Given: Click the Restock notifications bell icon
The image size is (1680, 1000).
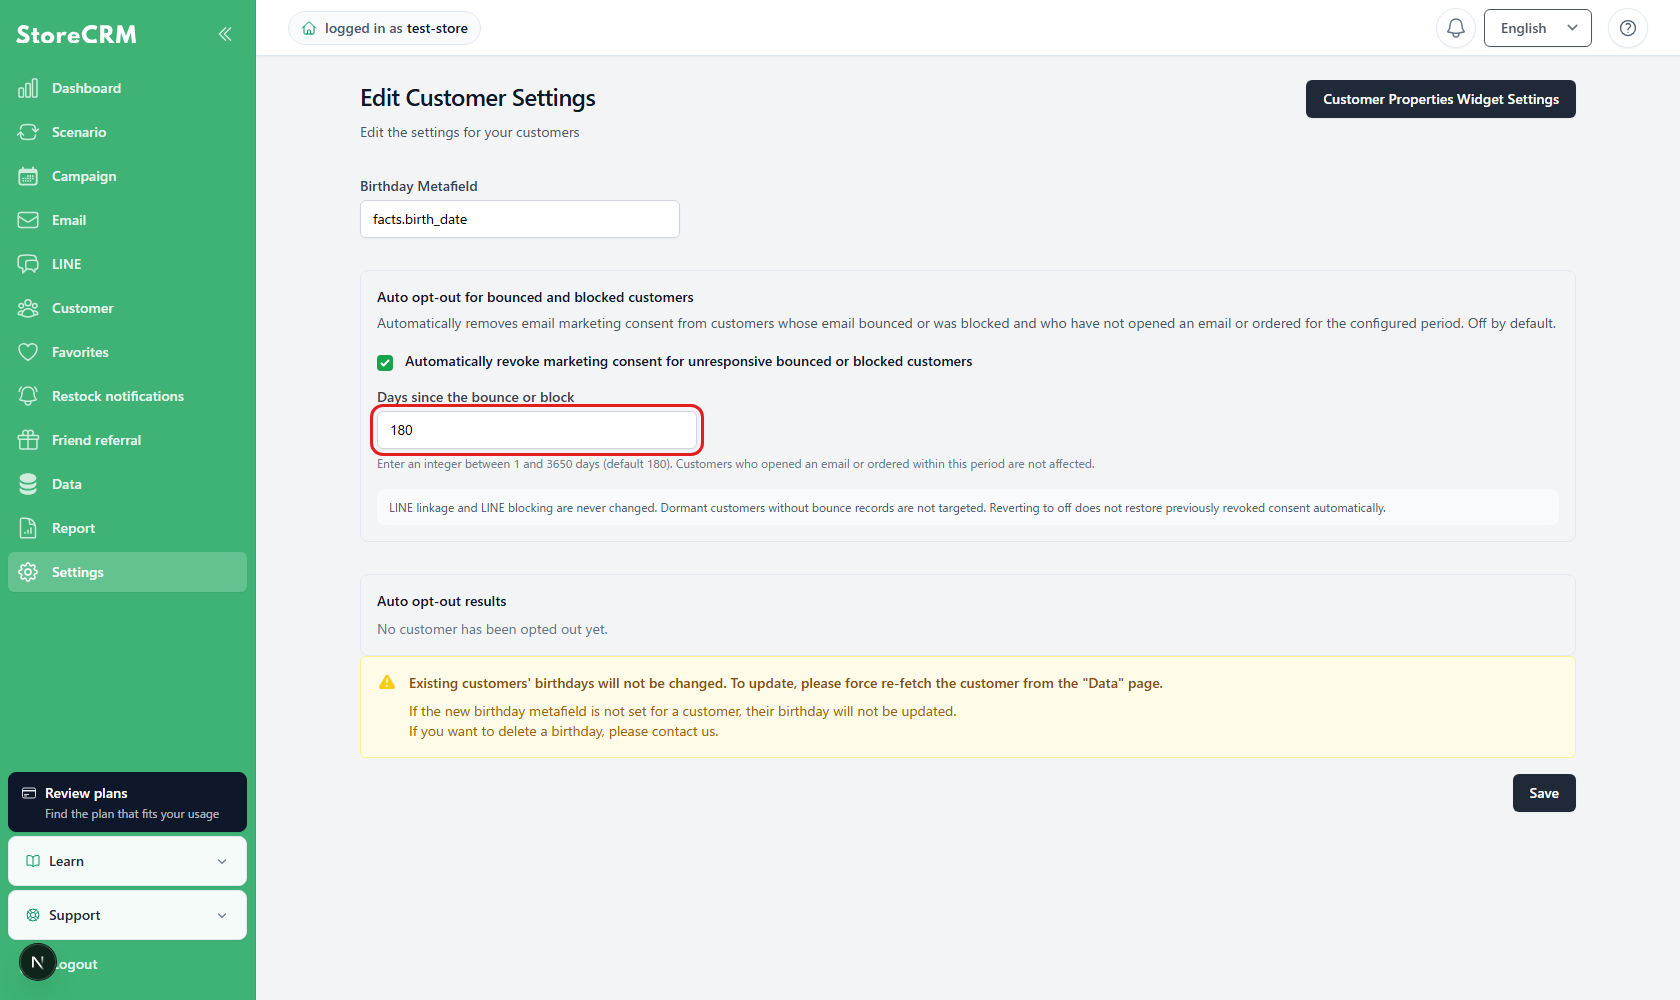Looking at the screenshot, I should (x=28, y=396).
